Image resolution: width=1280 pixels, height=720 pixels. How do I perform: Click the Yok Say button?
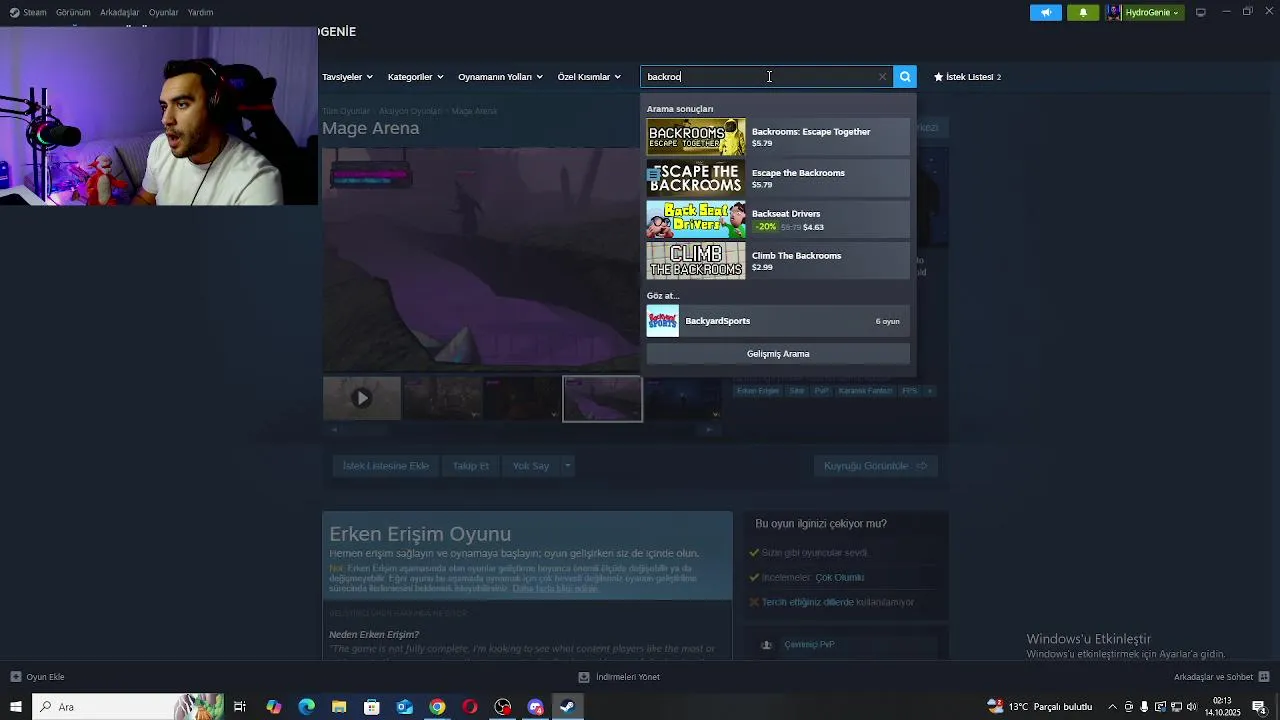click(530, 466)
